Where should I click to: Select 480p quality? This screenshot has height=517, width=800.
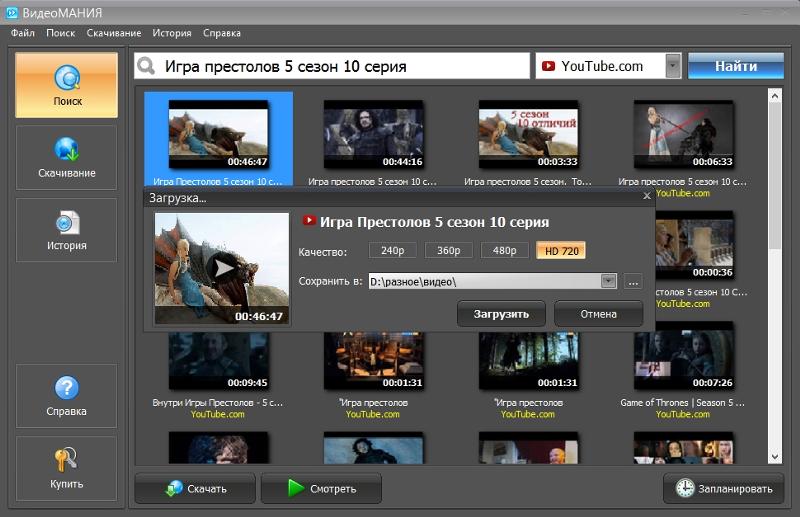click(x=505, y=251)
